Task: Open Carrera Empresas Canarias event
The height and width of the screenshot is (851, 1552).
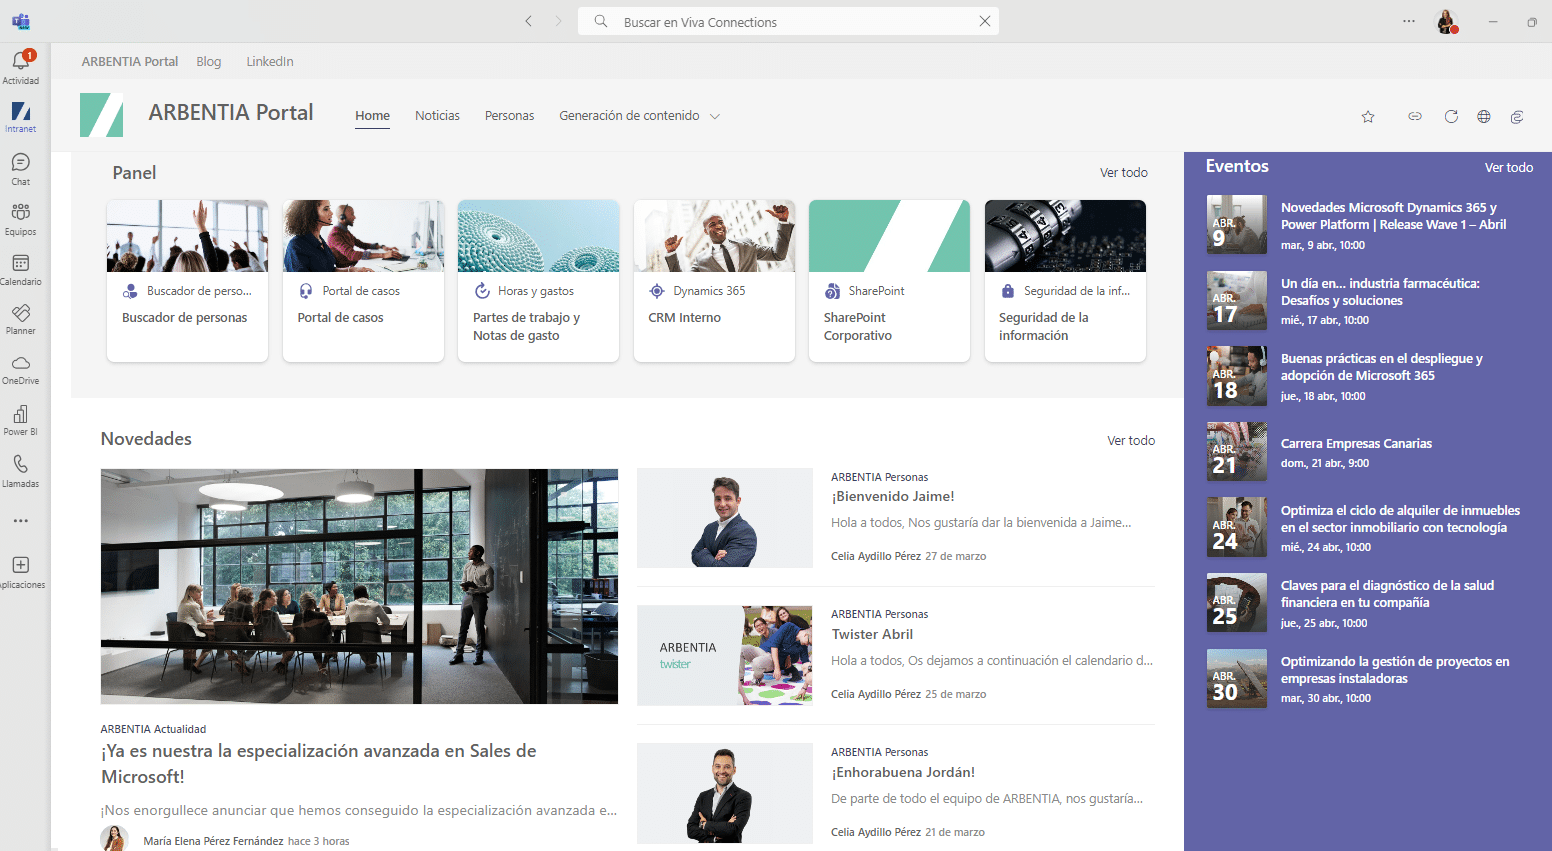Action: pos(1356,444)
